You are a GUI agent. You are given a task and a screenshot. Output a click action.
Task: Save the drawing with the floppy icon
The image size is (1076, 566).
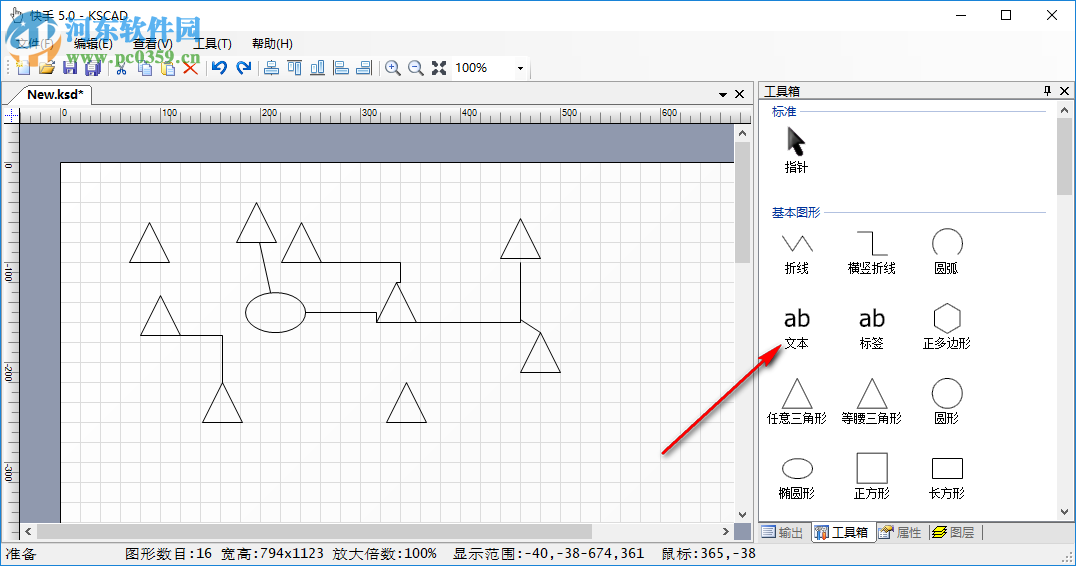[x=70, y=67]
